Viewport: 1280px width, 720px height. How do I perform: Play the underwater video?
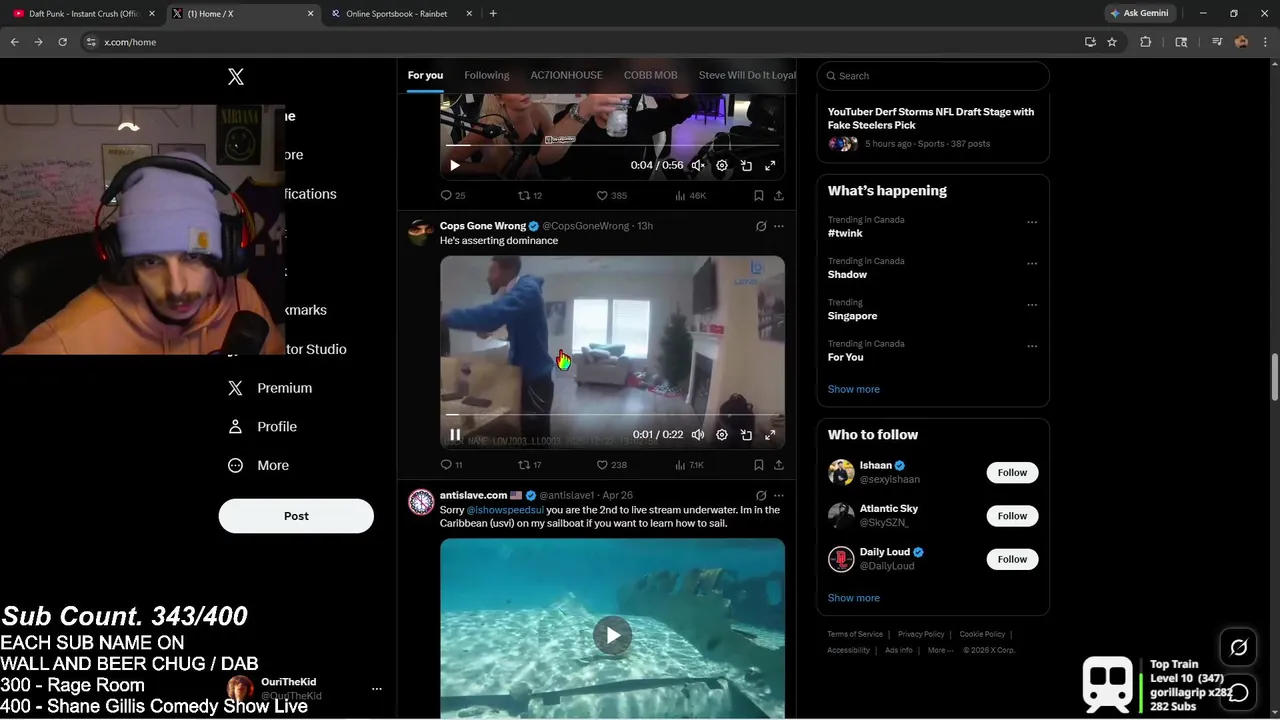[x=613, y=635]
